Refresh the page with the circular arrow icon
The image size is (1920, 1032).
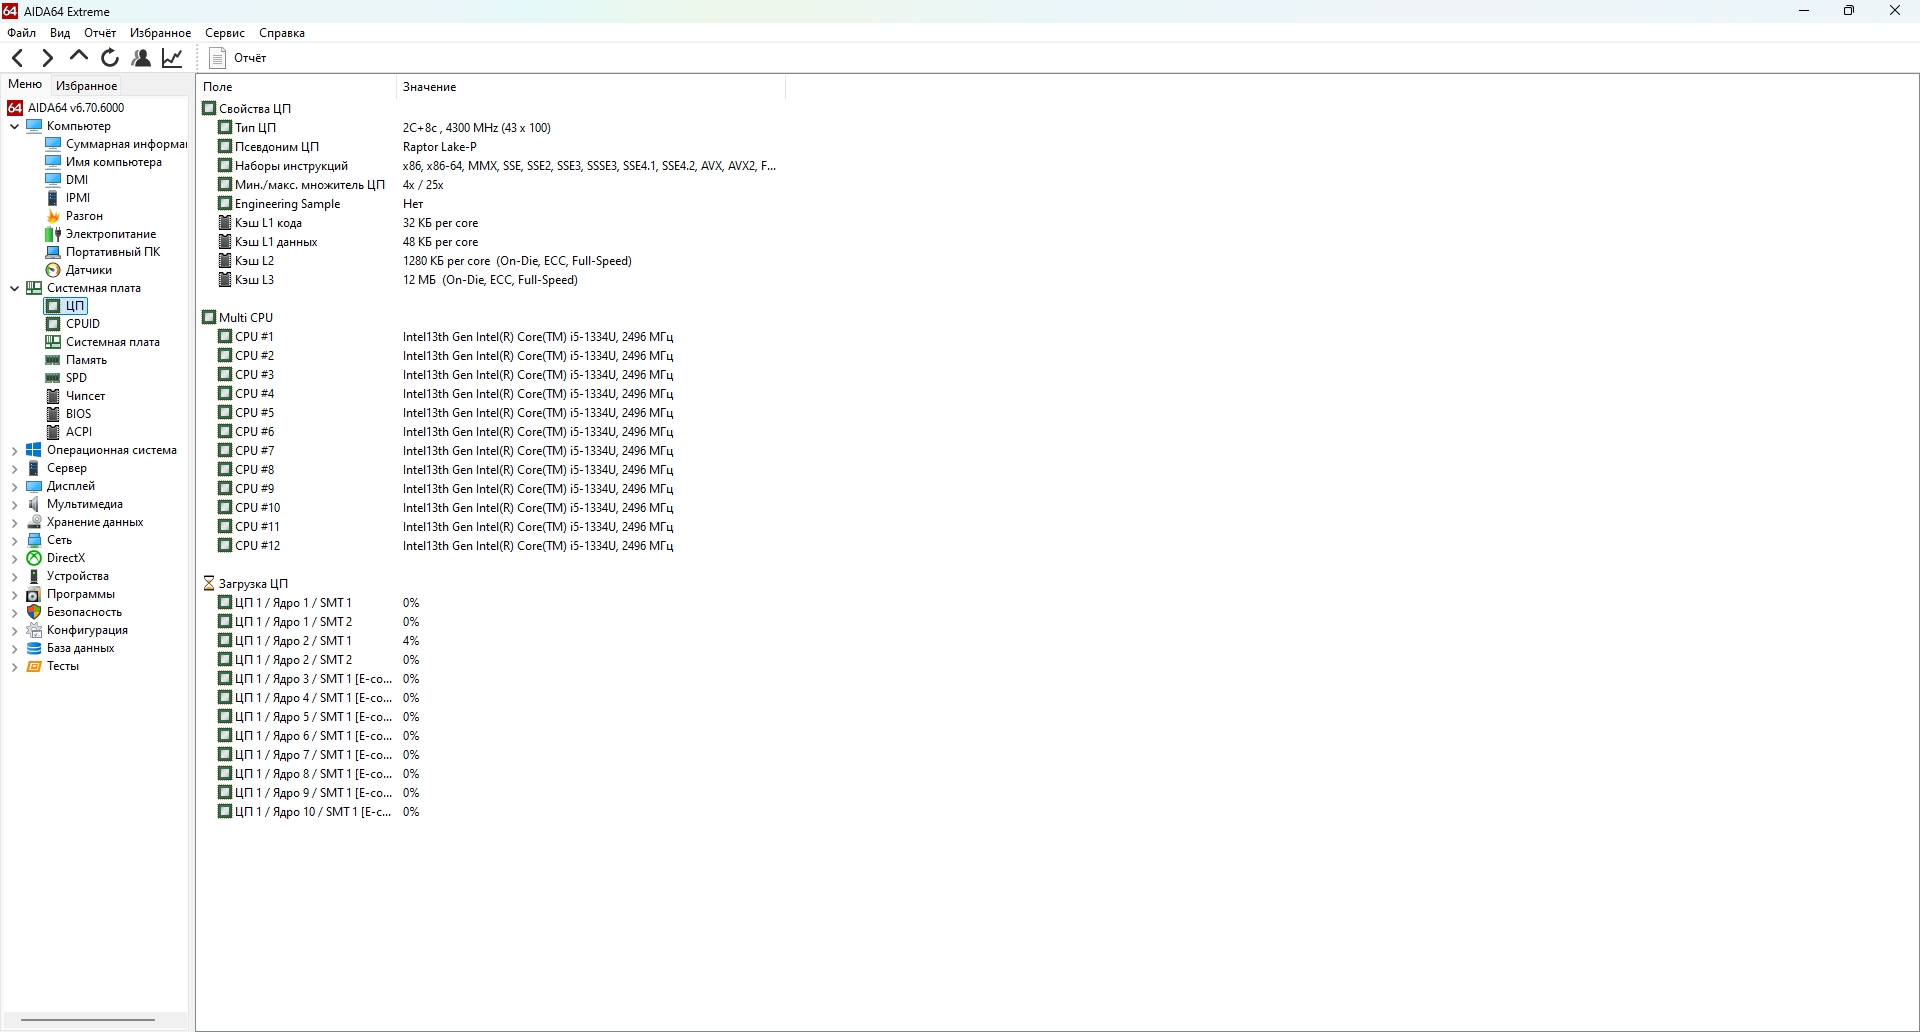click(x=110, y=58)
